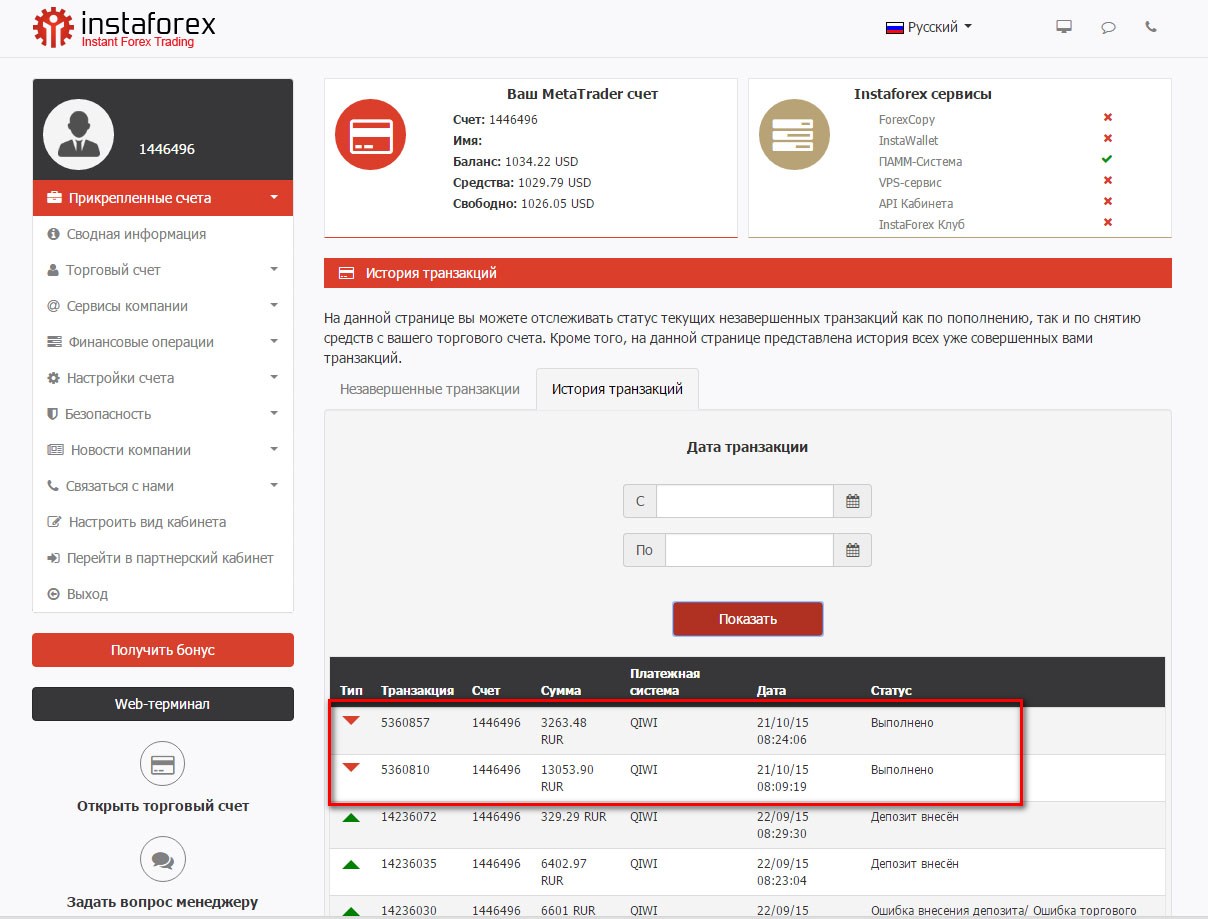This screenshot has width=1208, height=919.
Task: Click date 22/09/15 08:29:30
Action: pos(782,825)
